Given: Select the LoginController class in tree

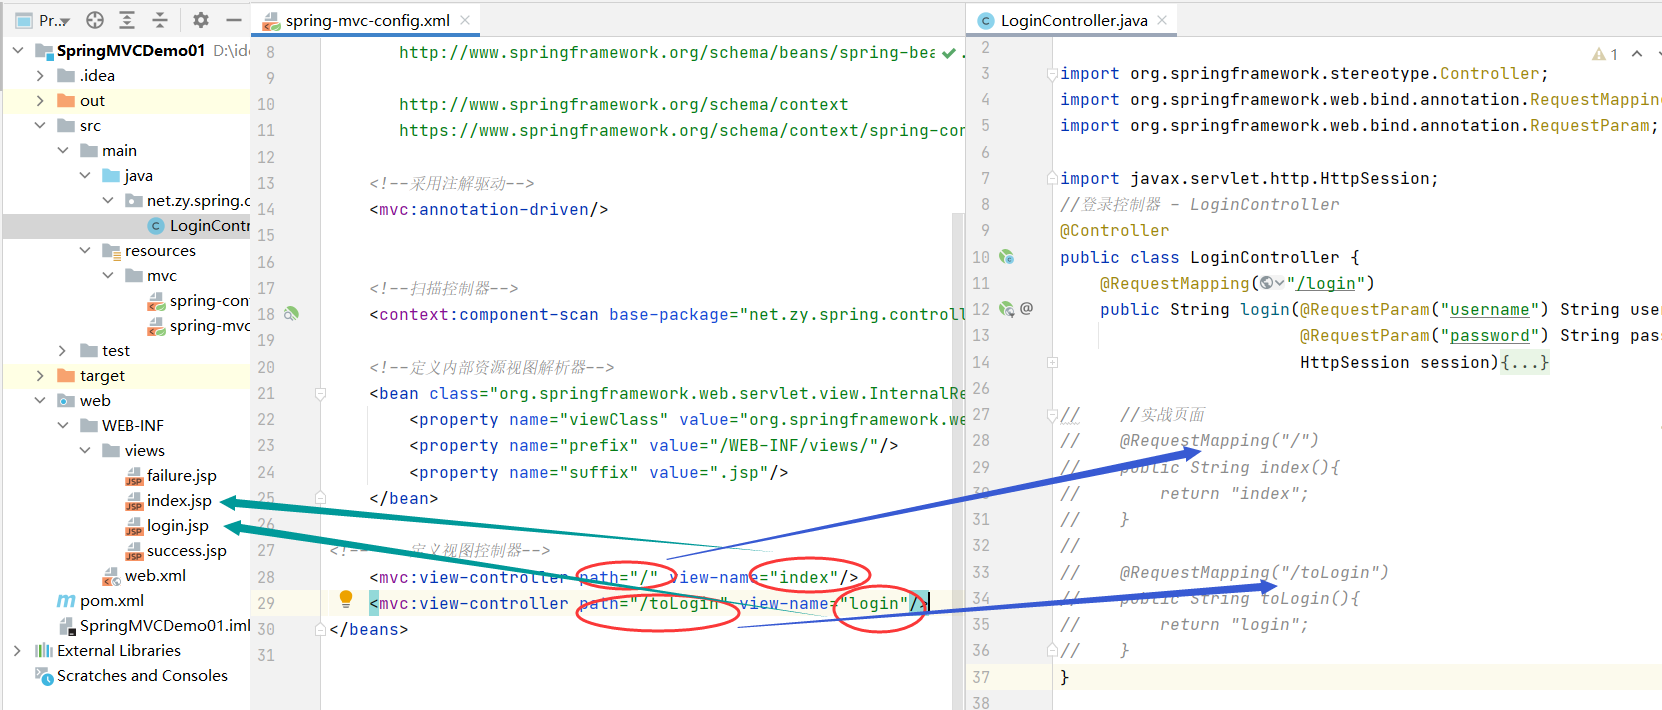Looking at the screenshot, I should pos(198,225).
